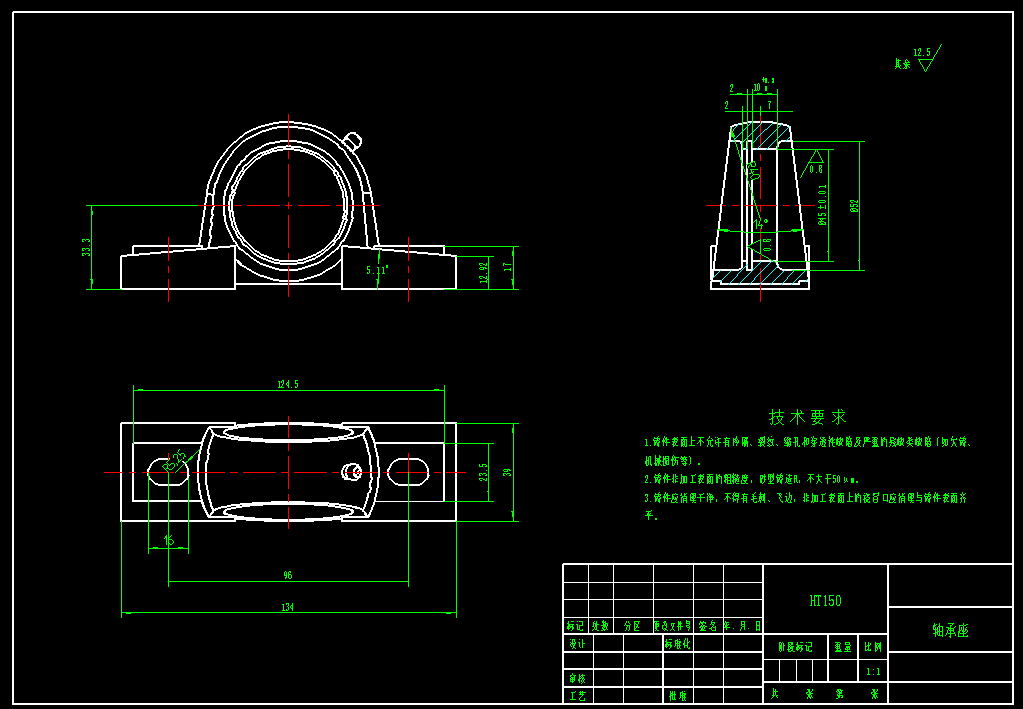Image resolution: width=1023 pixels, height=709 pixels.
Task: Select the 其余 roughness note text
Action: coord(903,65)
